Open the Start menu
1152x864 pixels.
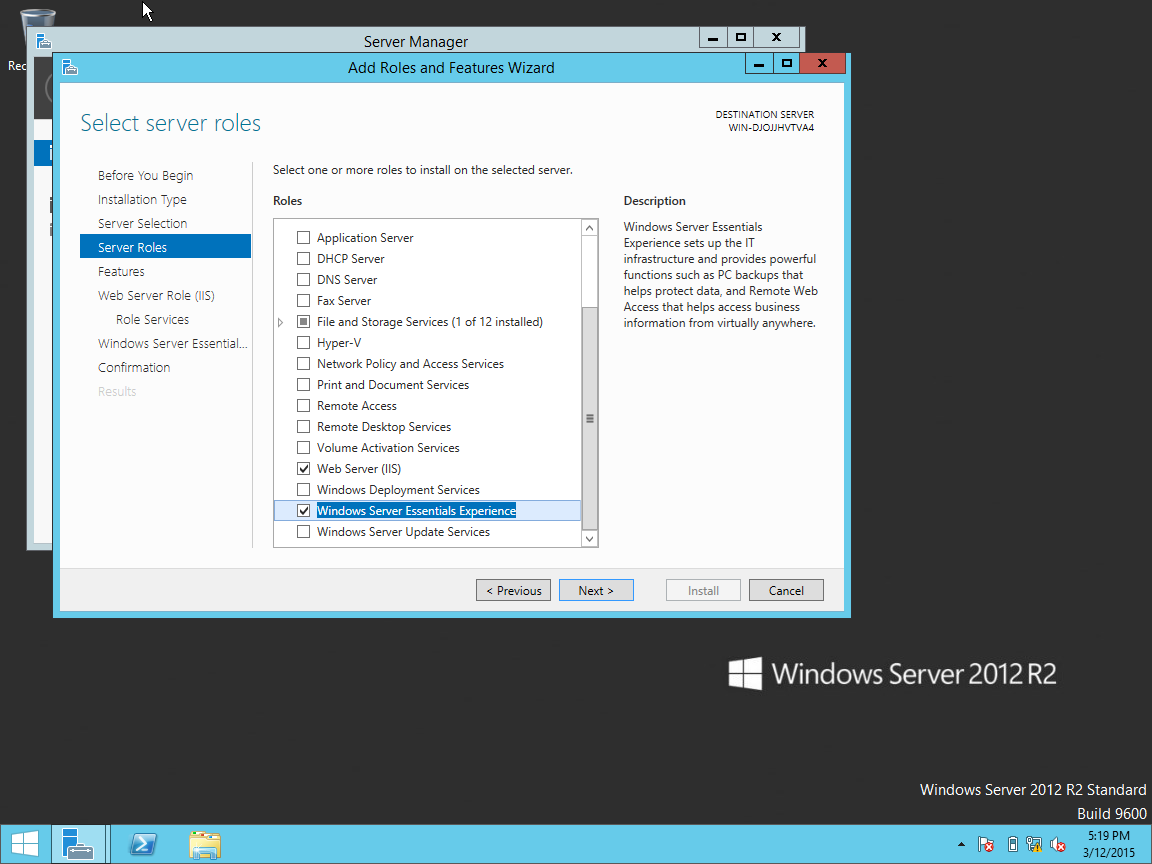[25, 844]
